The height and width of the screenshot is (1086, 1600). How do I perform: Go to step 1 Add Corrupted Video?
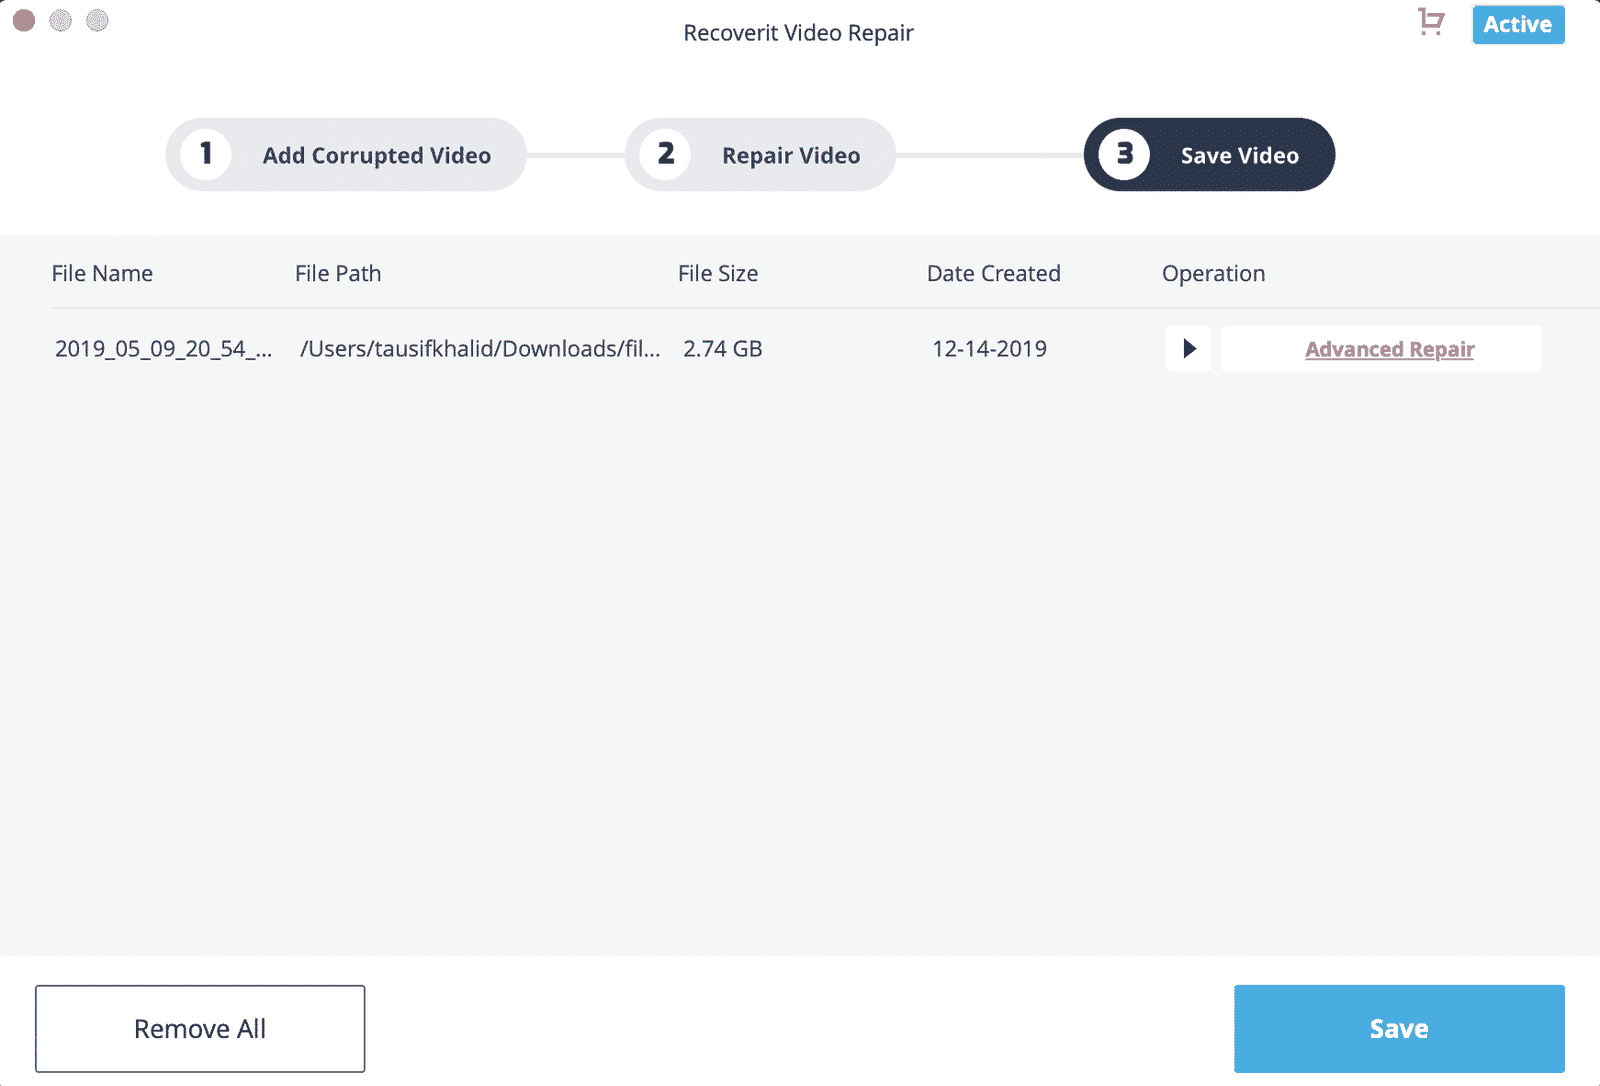click(x=346, y=155)
